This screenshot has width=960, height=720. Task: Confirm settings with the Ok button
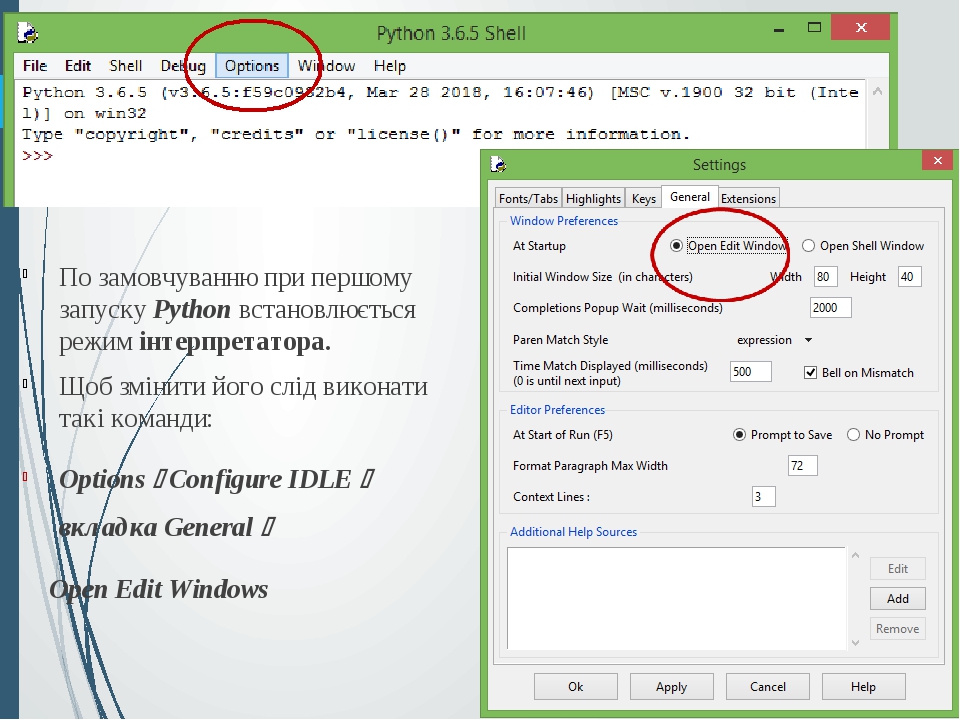575,686
